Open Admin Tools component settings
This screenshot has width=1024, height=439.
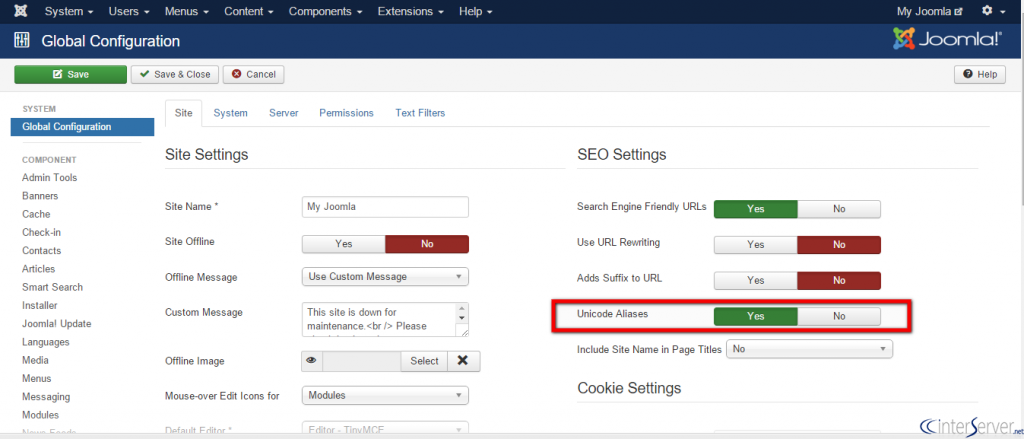point(50,178)
